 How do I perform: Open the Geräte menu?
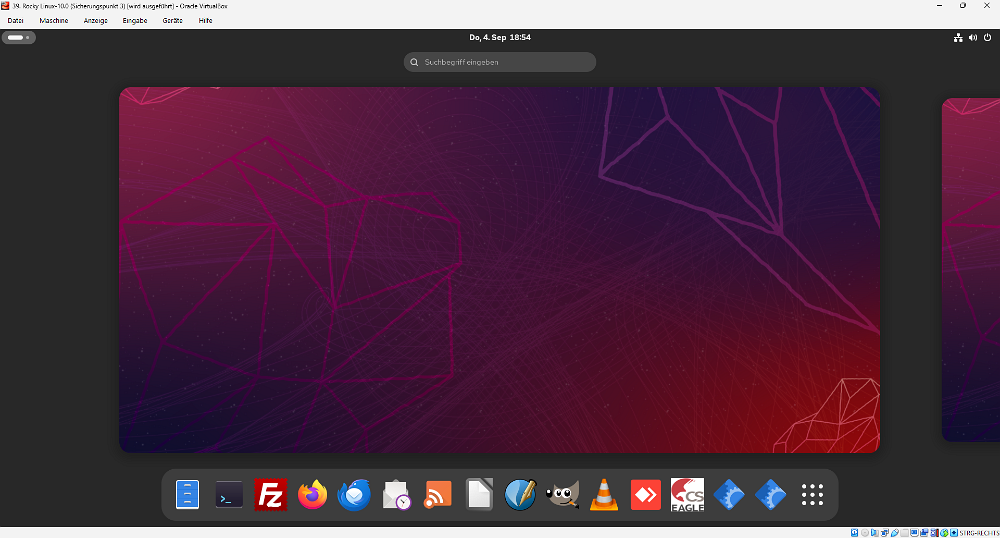point(172,20)
